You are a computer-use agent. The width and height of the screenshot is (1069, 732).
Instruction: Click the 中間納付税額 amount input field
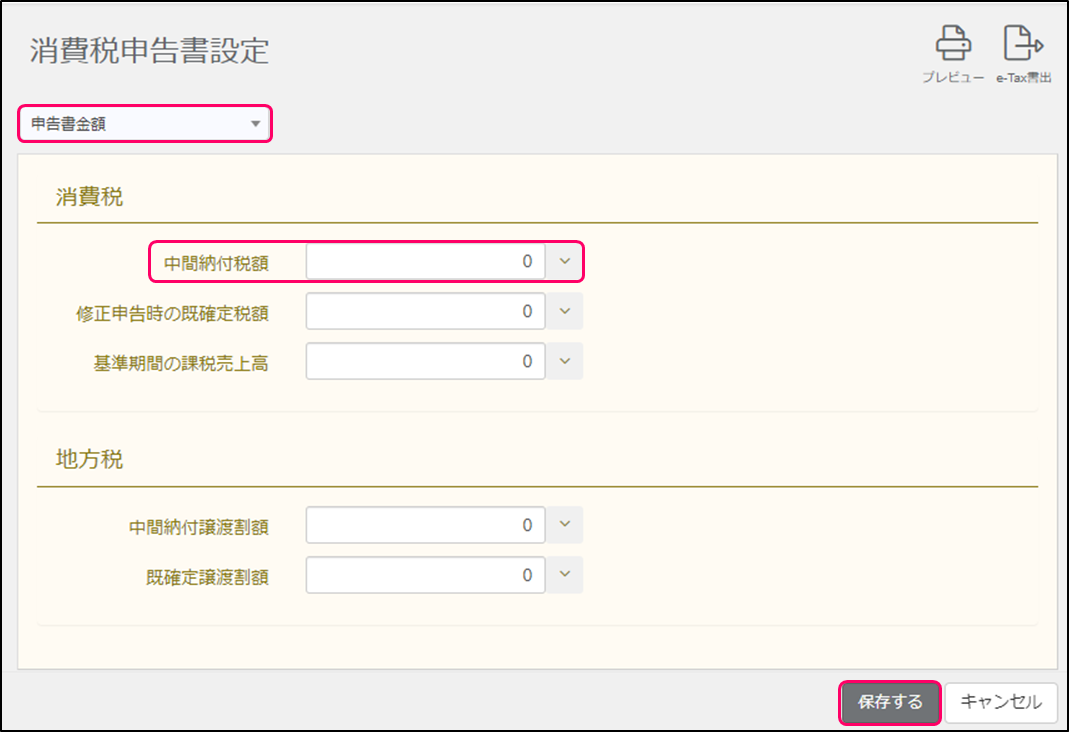pos(426,262)
